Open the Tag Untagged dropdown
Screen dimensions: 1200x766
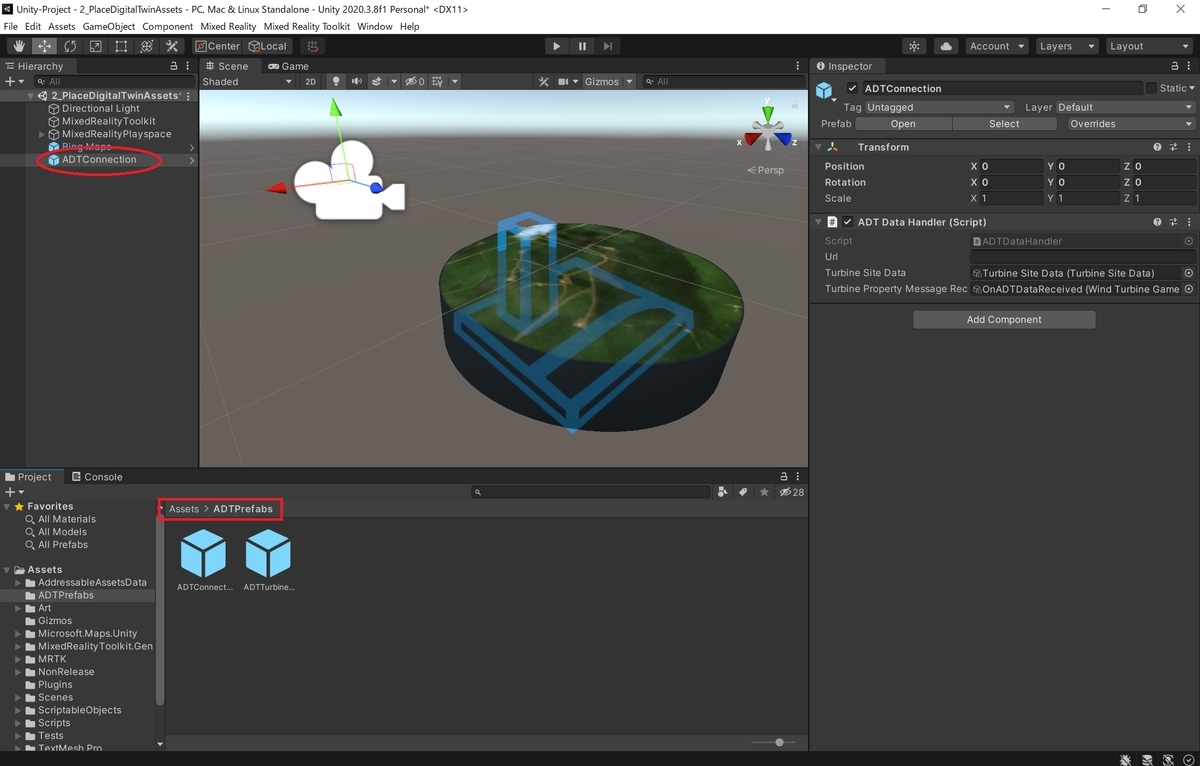[x=939, y=107]
